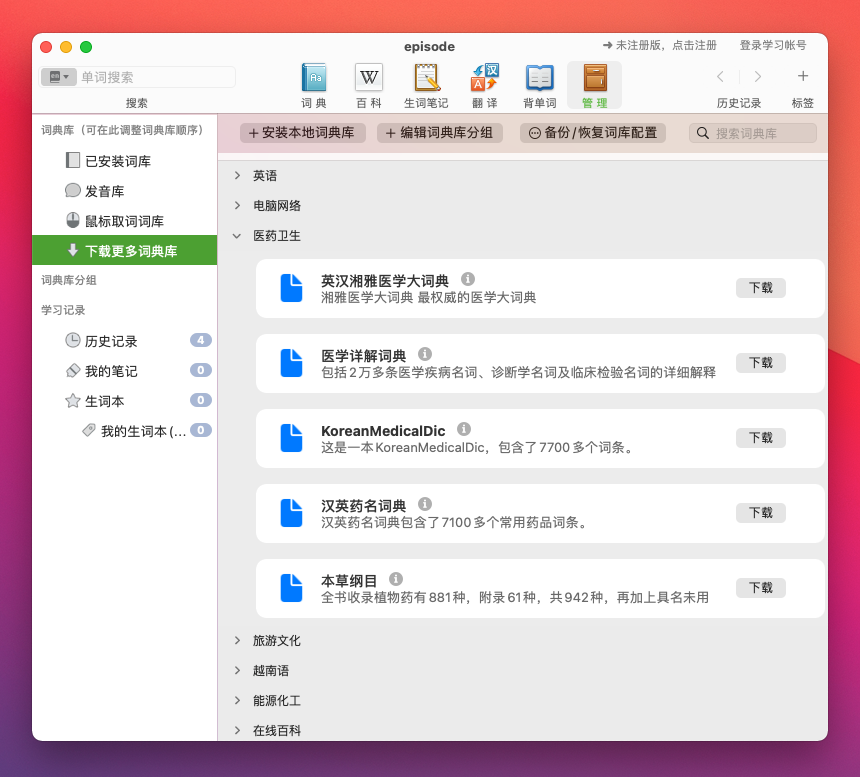860x777 pixels.
Task: Collapse the 医药卫生 category
Action: point(236,237)
